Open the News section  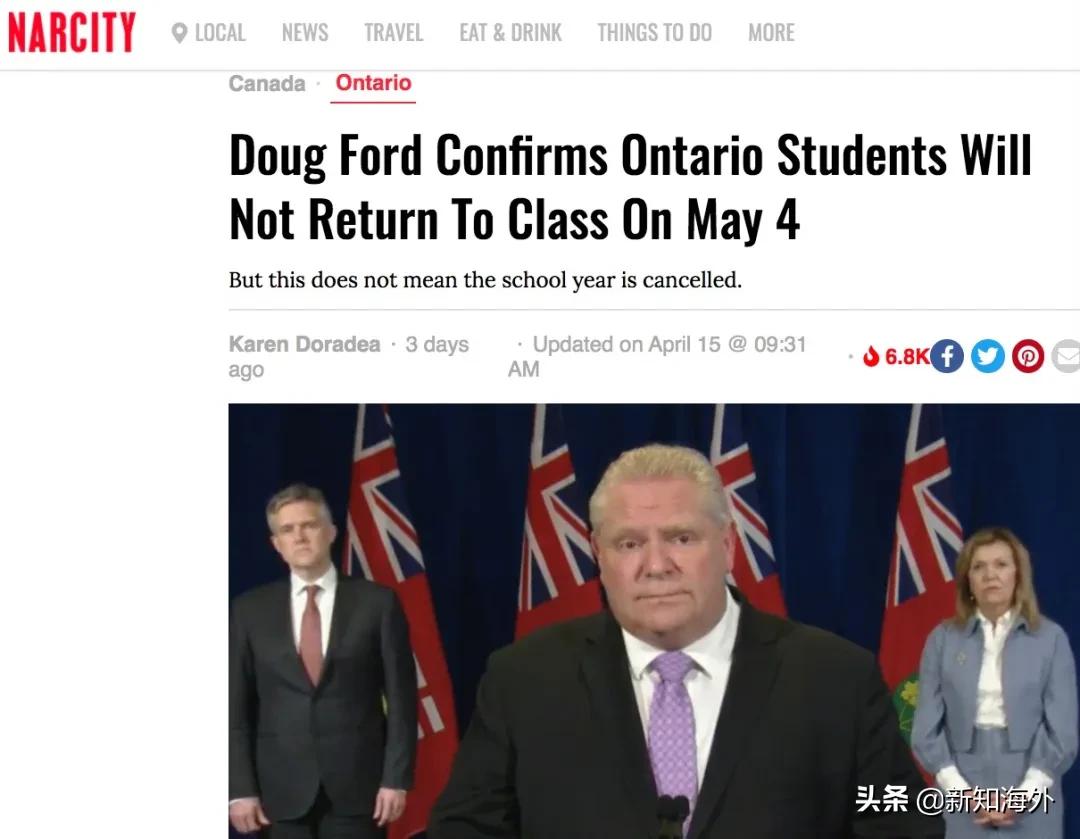[x=305, y=33]
